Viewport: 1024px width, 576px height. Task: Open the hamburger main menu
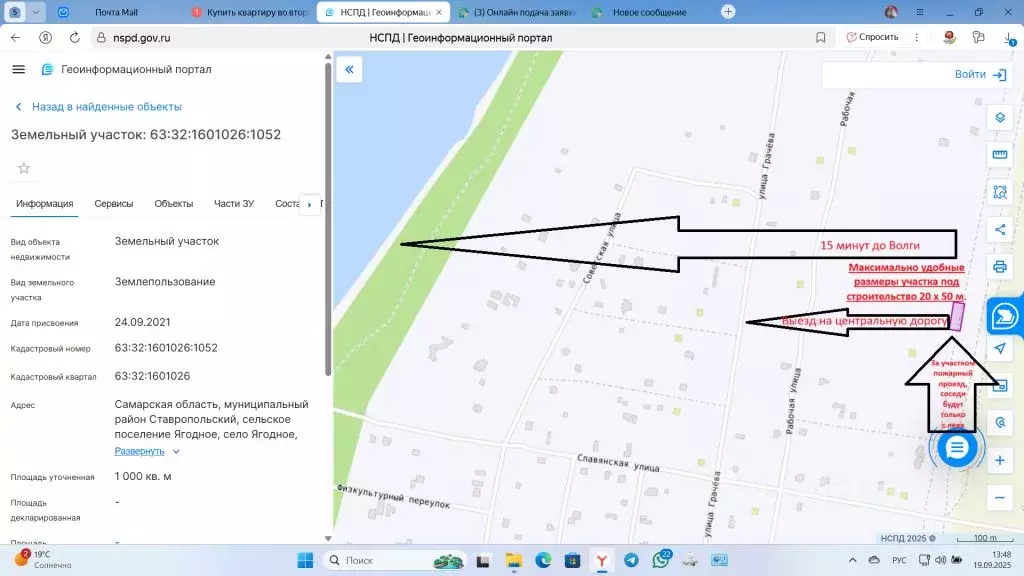pos(18,69)
